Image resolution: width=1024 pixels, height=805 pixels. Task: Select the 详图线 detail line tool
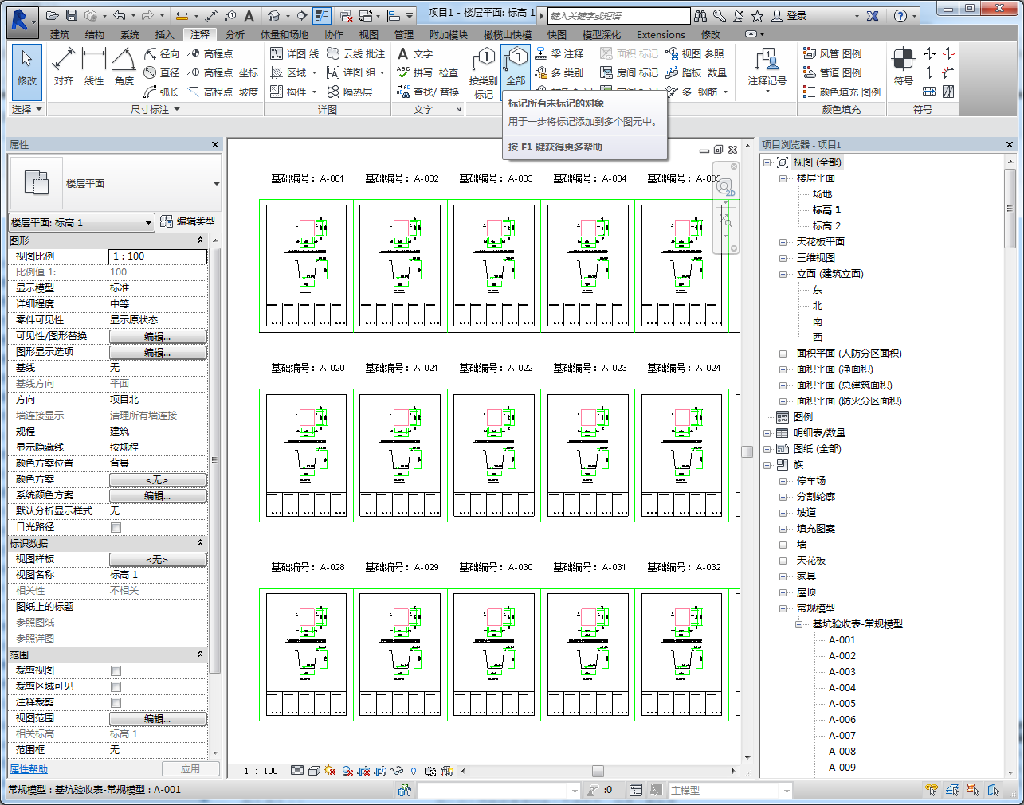click(295, 54)
